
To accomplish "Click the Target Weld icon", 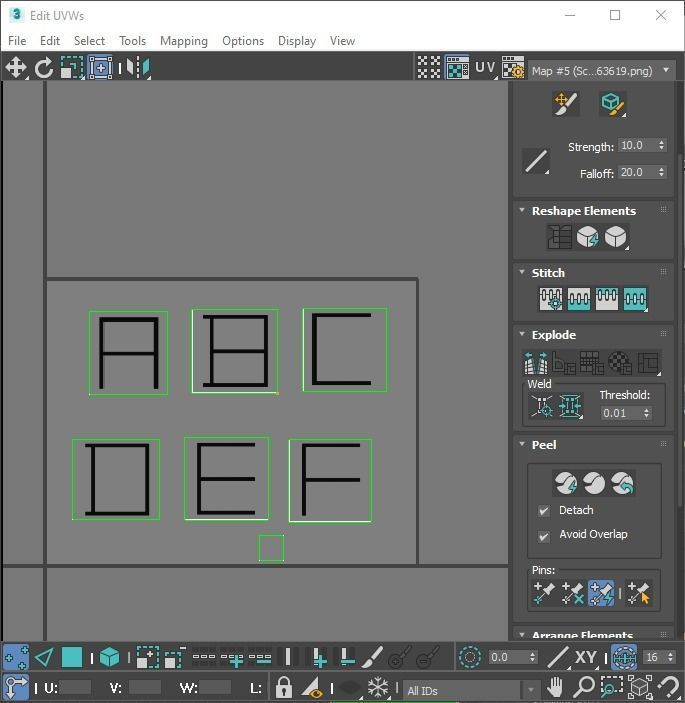I will click(542, 406).
